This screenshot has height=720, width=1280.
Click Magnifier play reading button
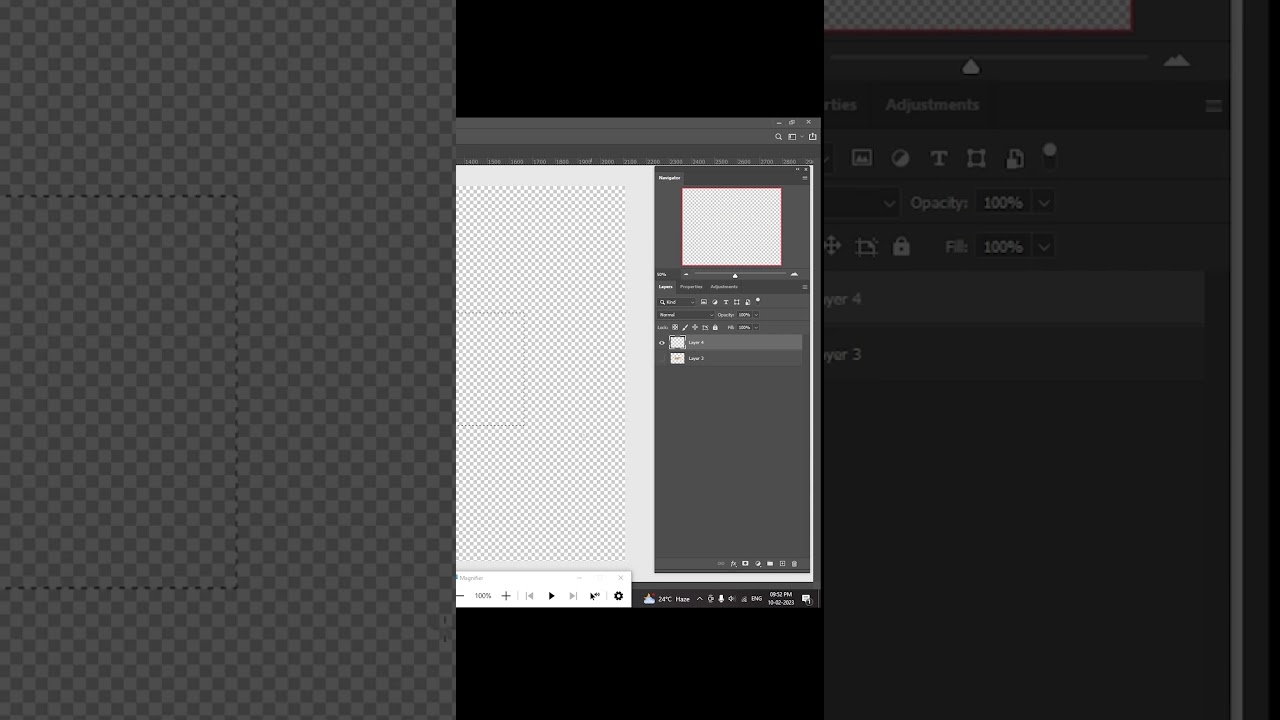coord(551,596)
